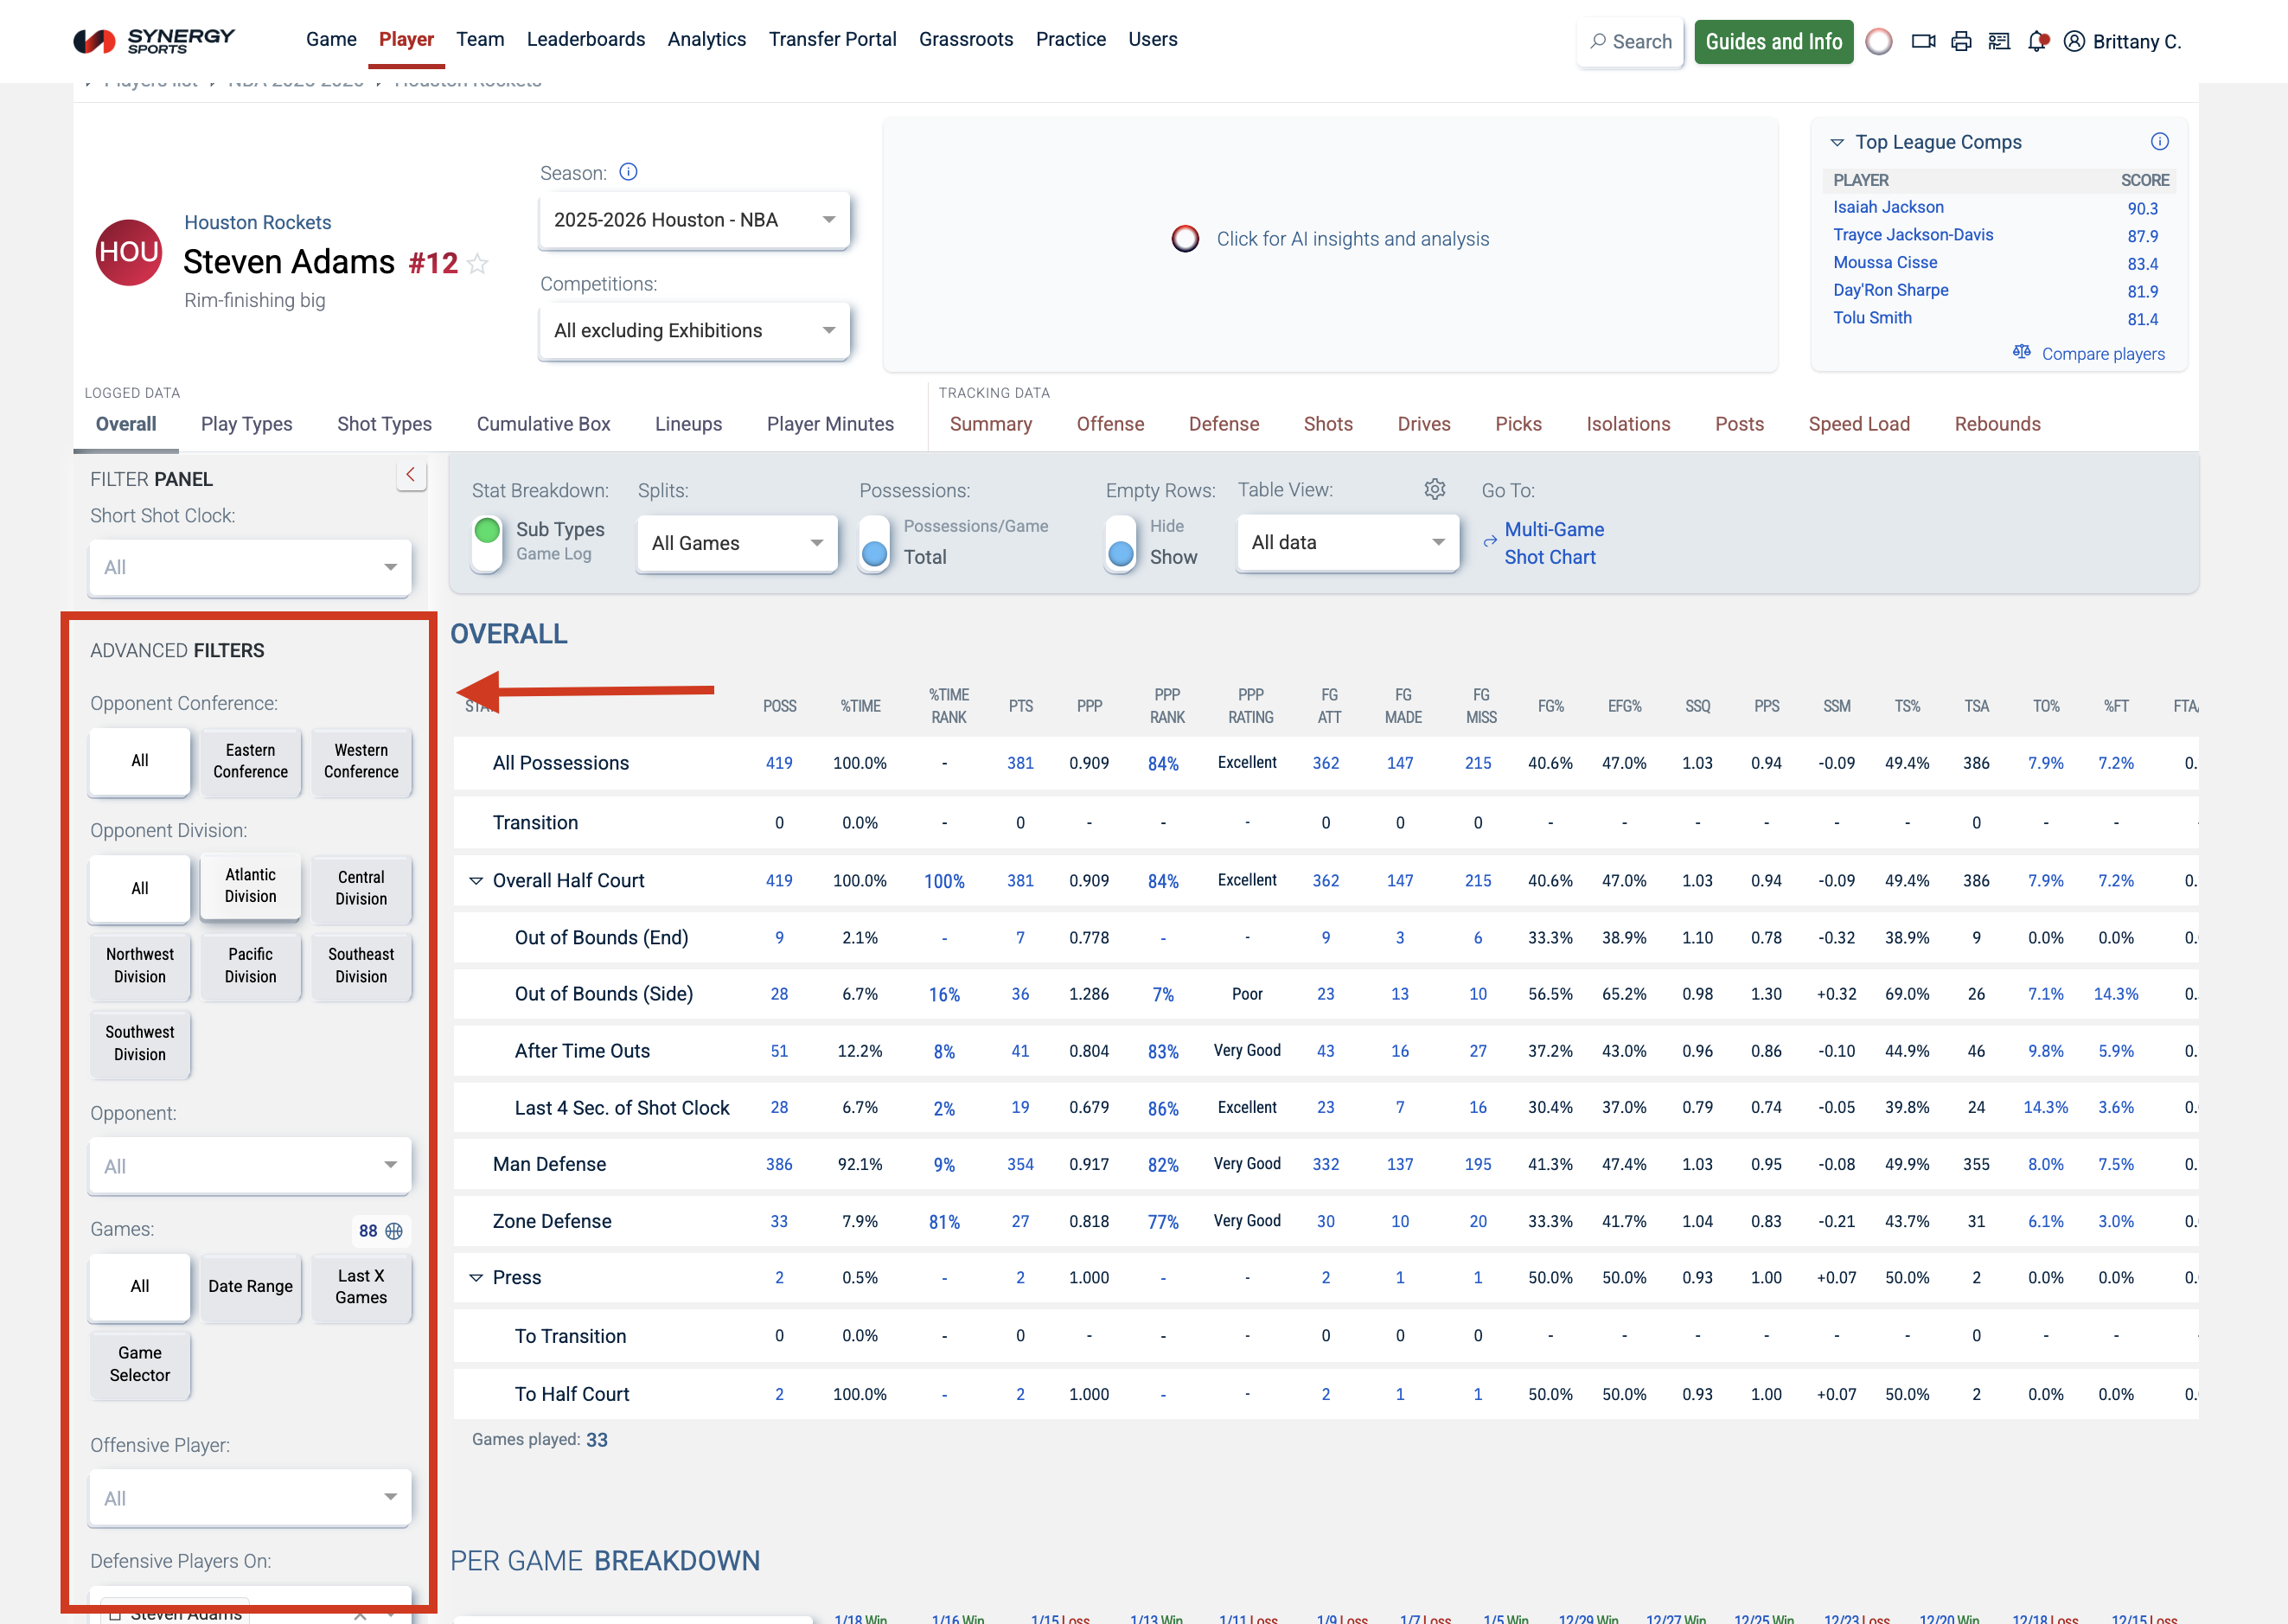Click the Synergy Sports logo
The width and height of the screenshot is (2288, 1624).
[154, 40]
